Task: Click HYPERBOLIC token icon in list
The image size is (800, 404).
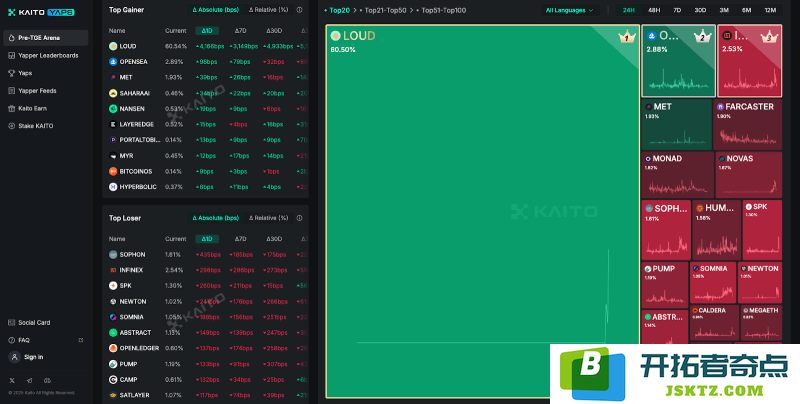Action: click(113, 187)
